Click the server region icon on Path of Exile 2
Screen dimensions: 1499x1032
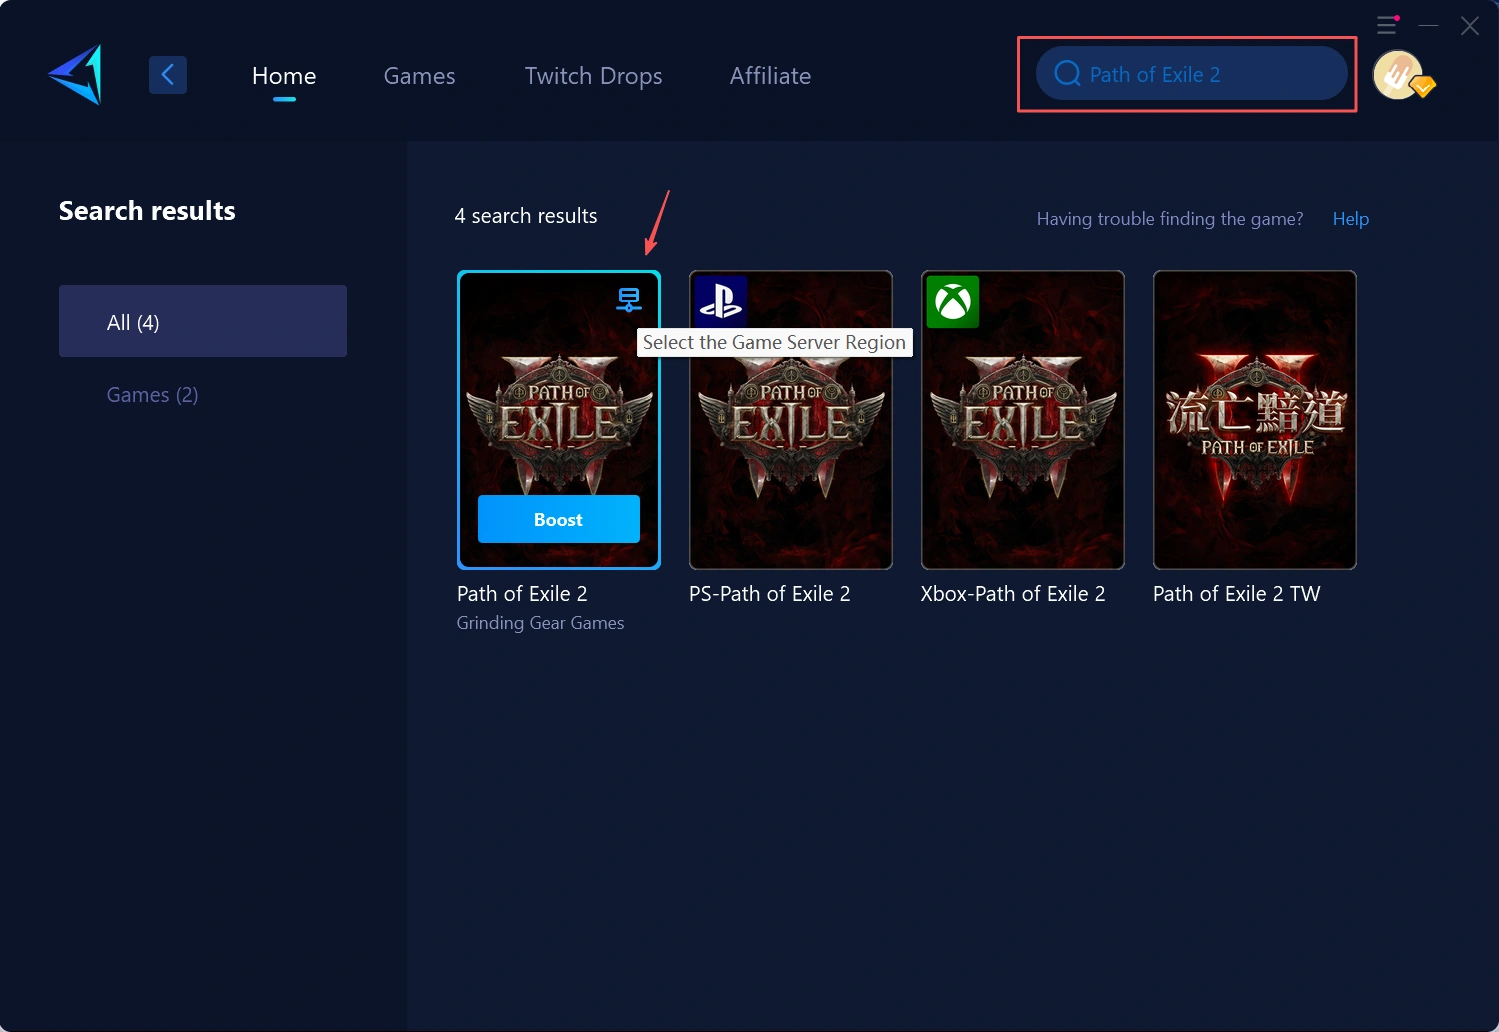tap(629, 299)
